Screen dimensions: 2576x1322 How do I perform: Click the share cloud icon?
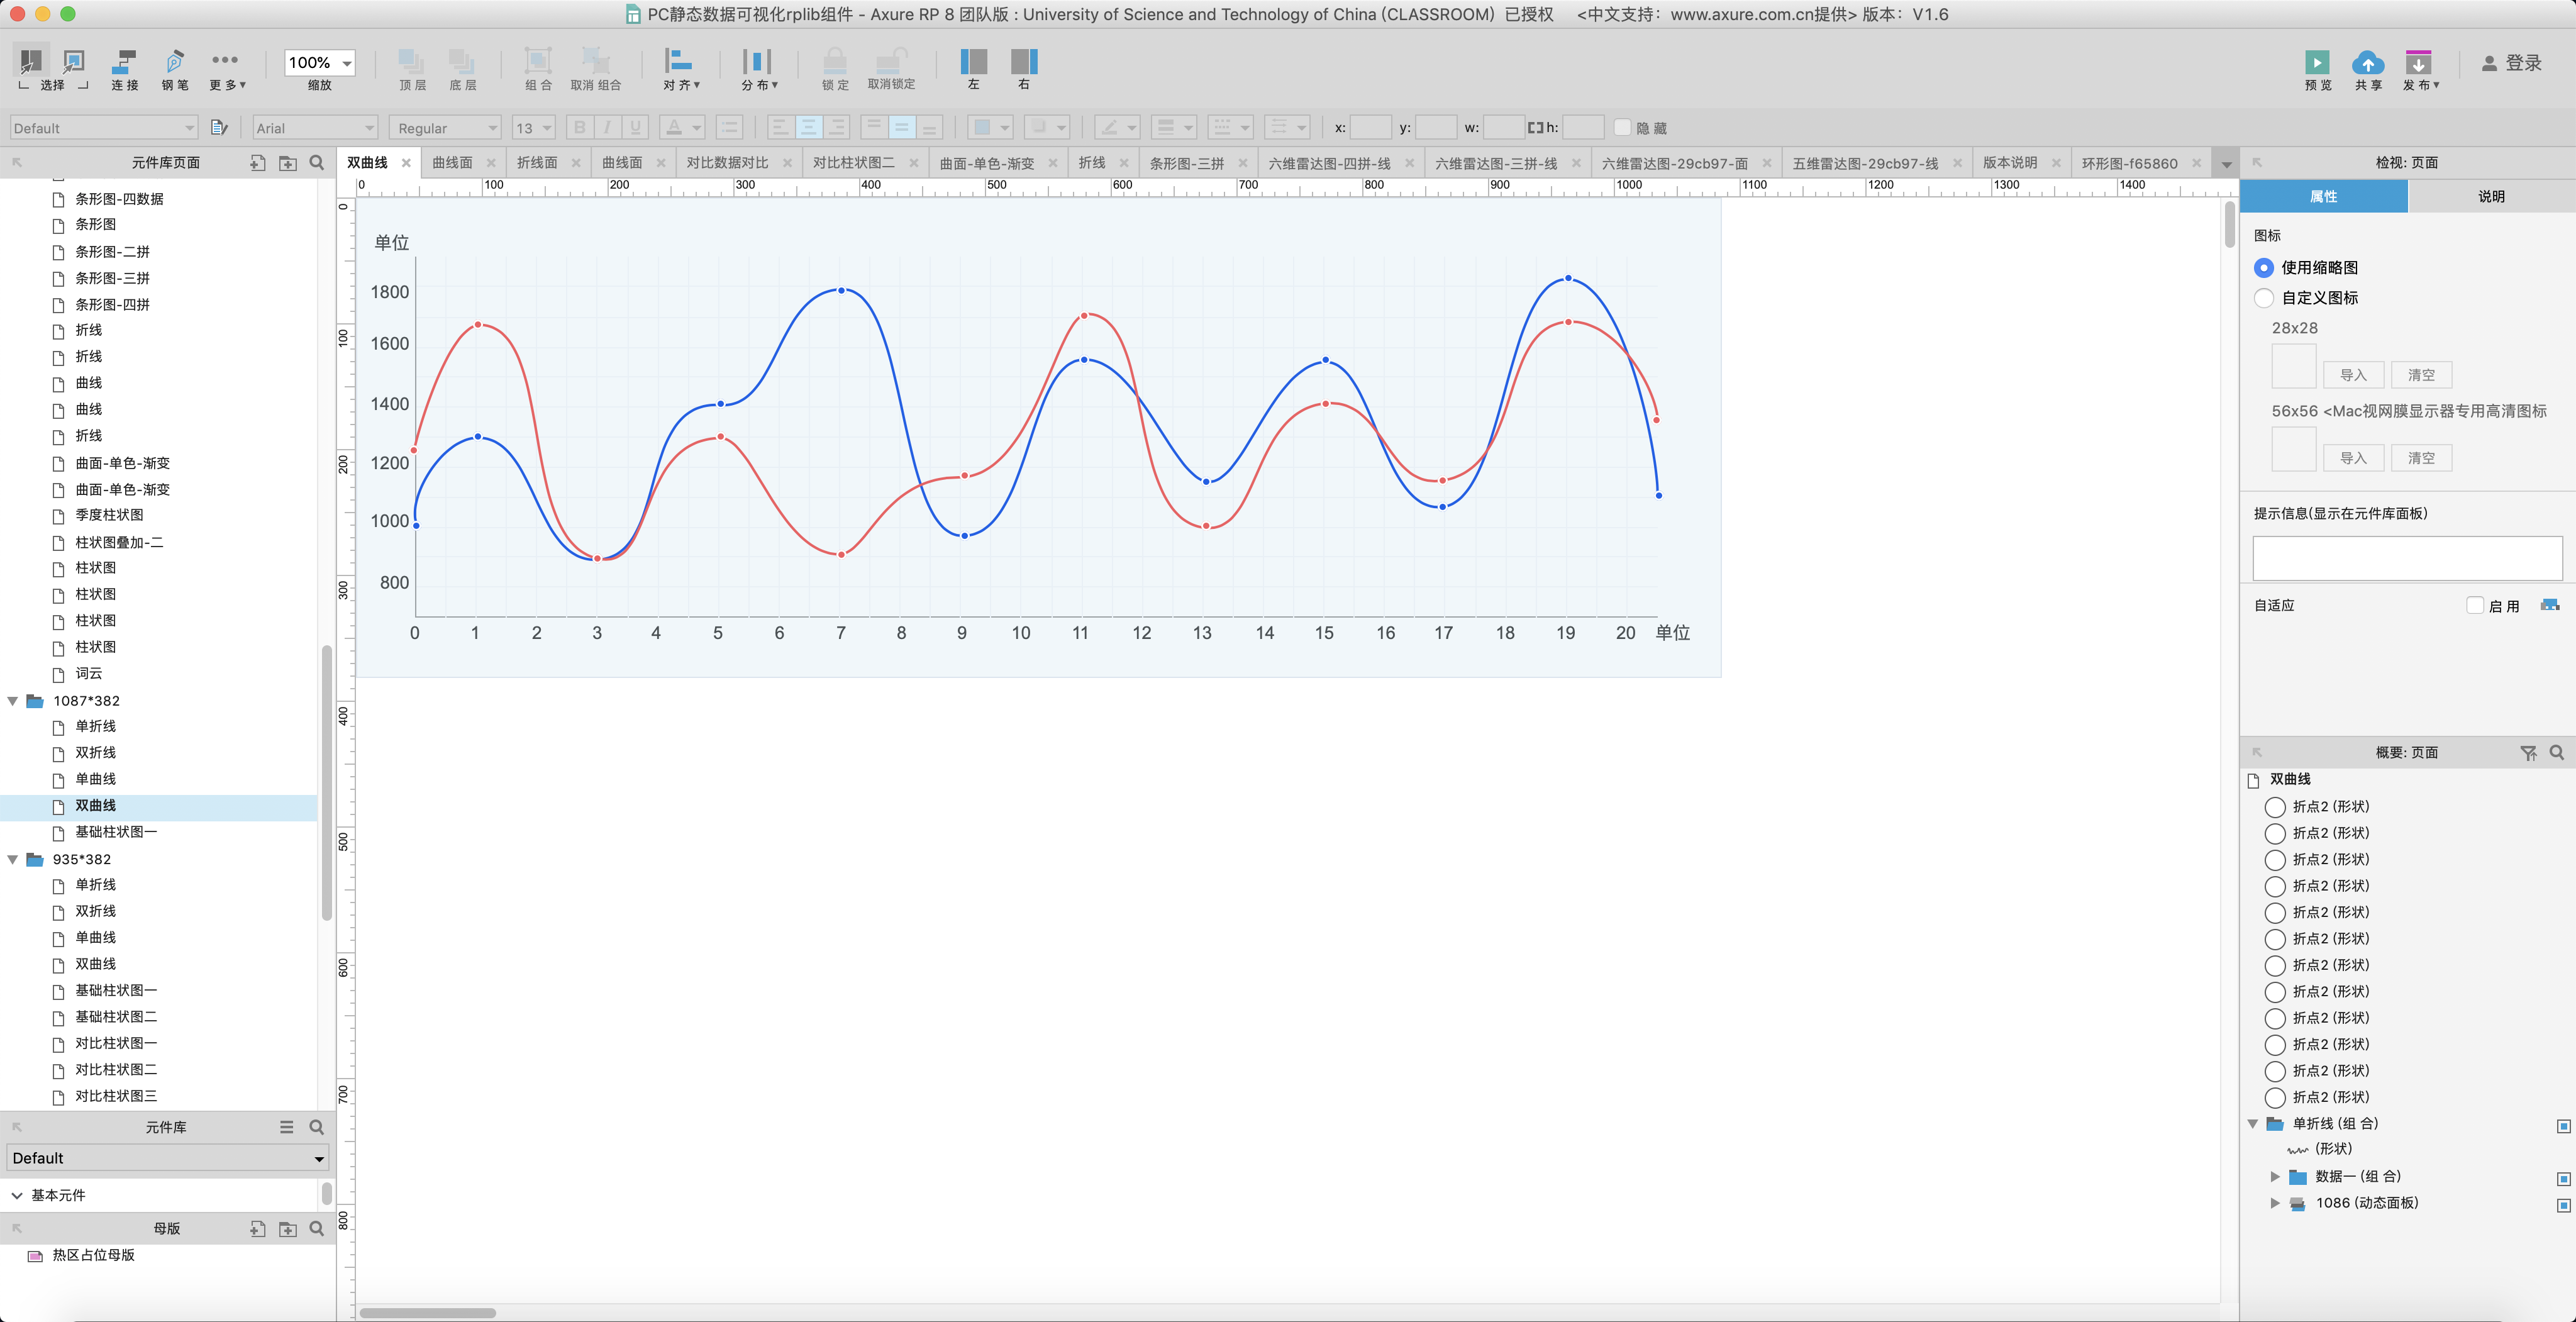point(2367,62)
